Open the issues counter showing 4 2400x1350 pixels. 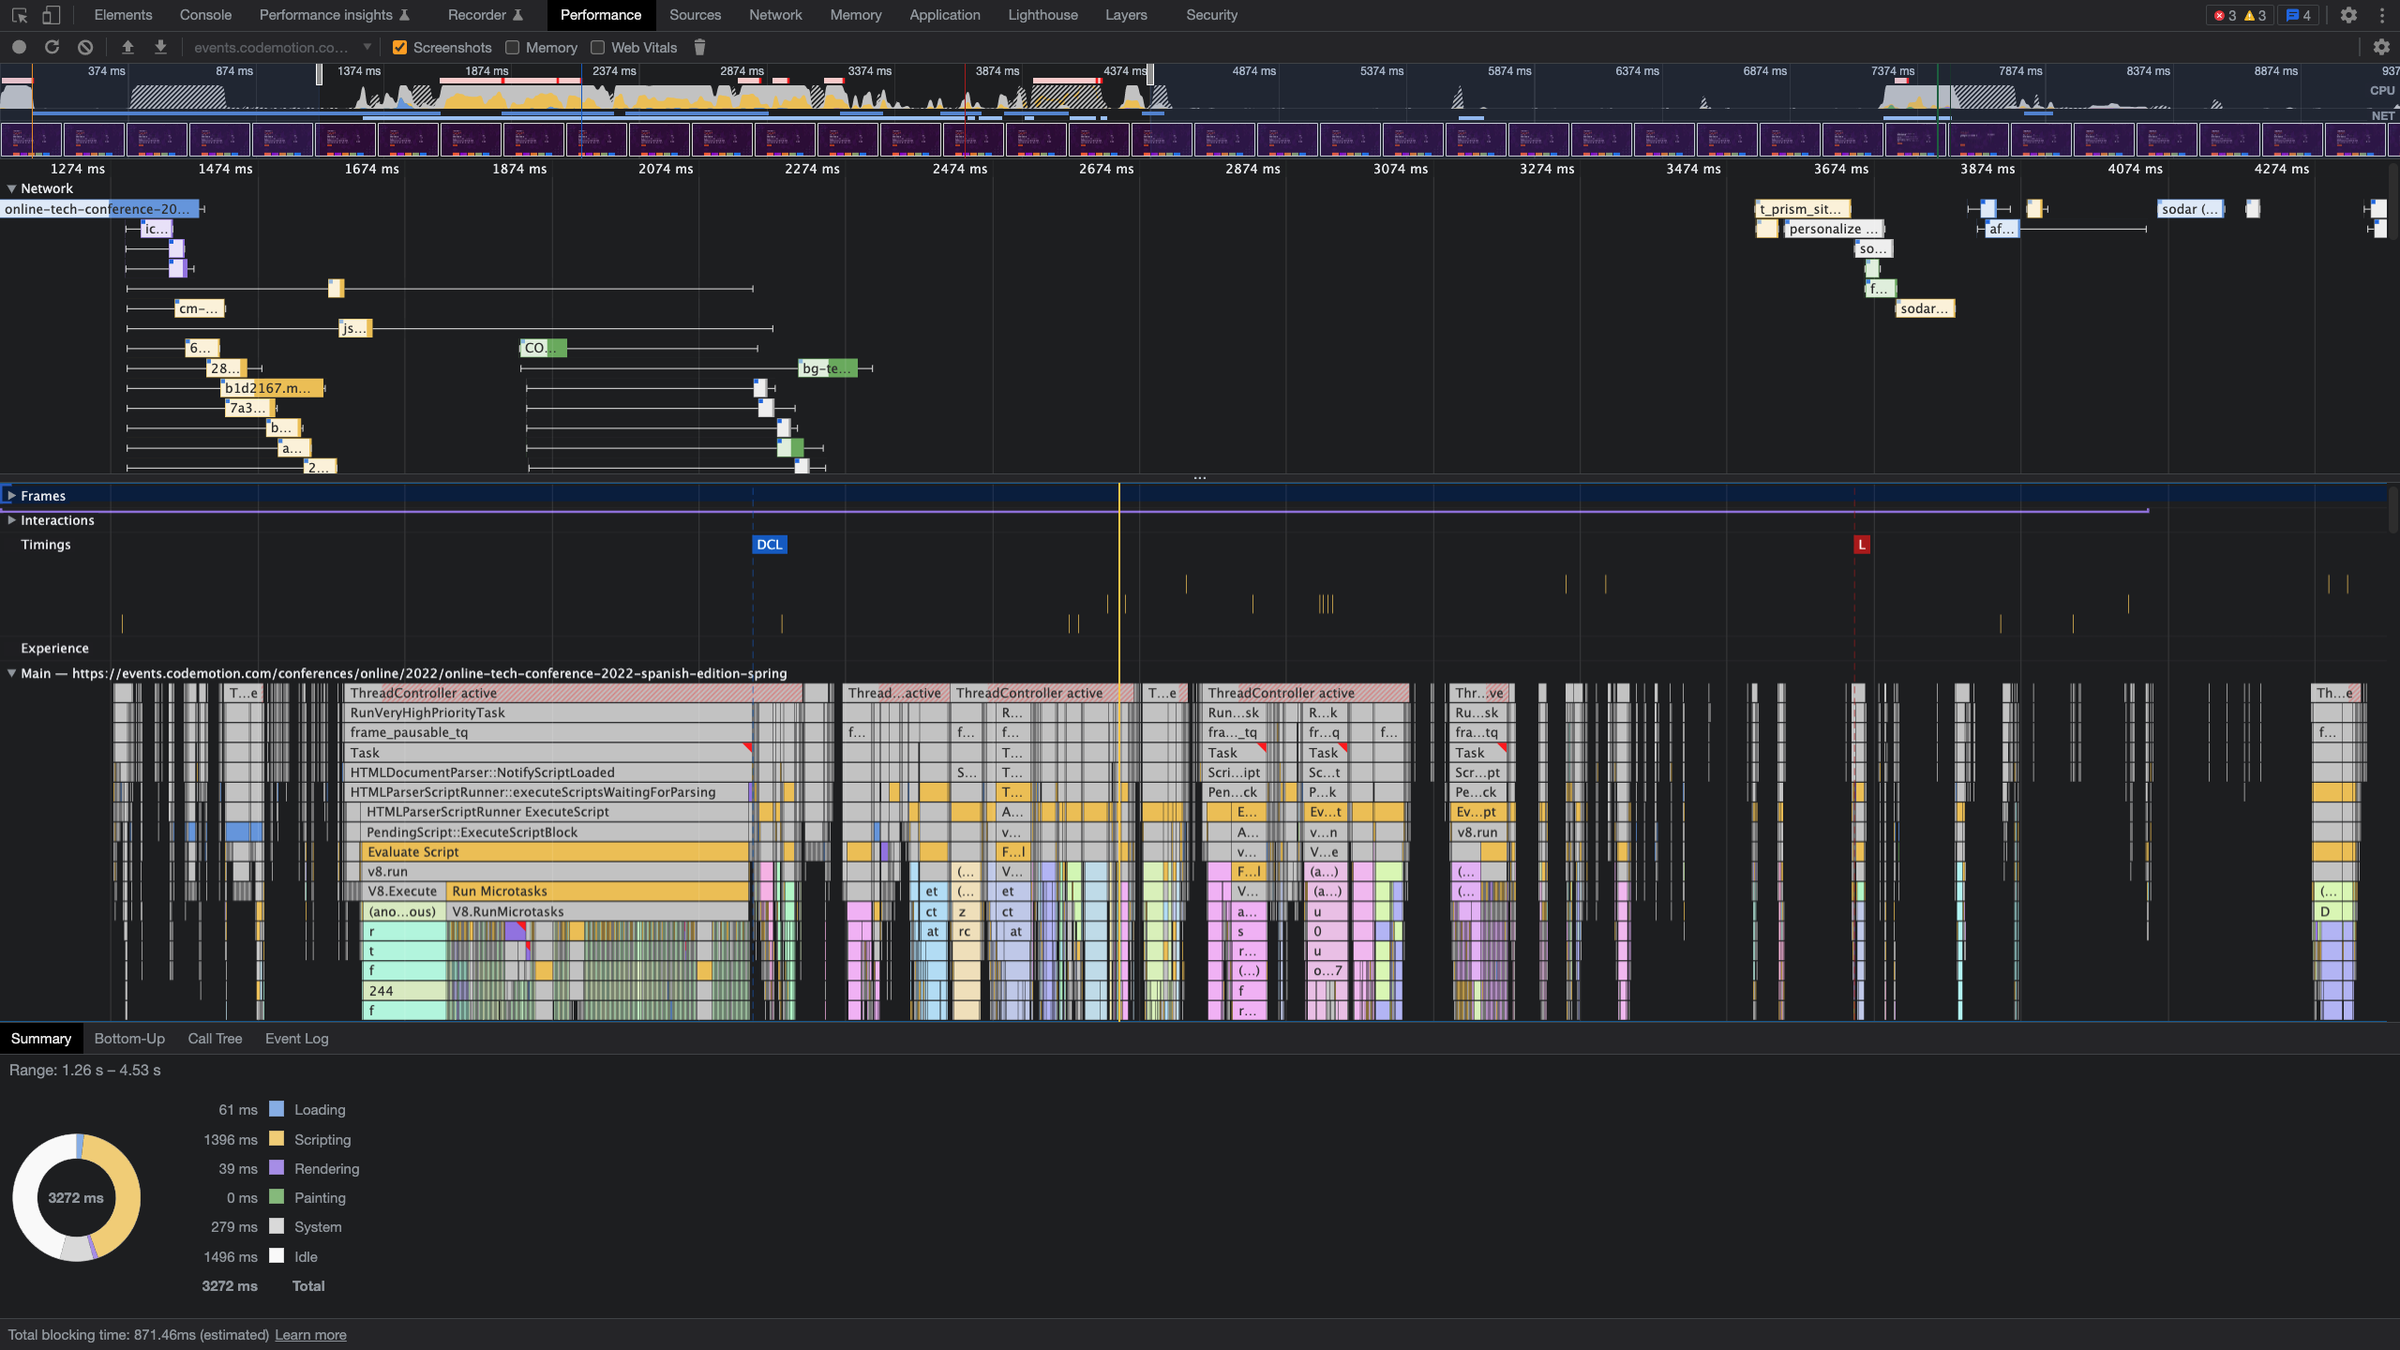coord(2298,15)
